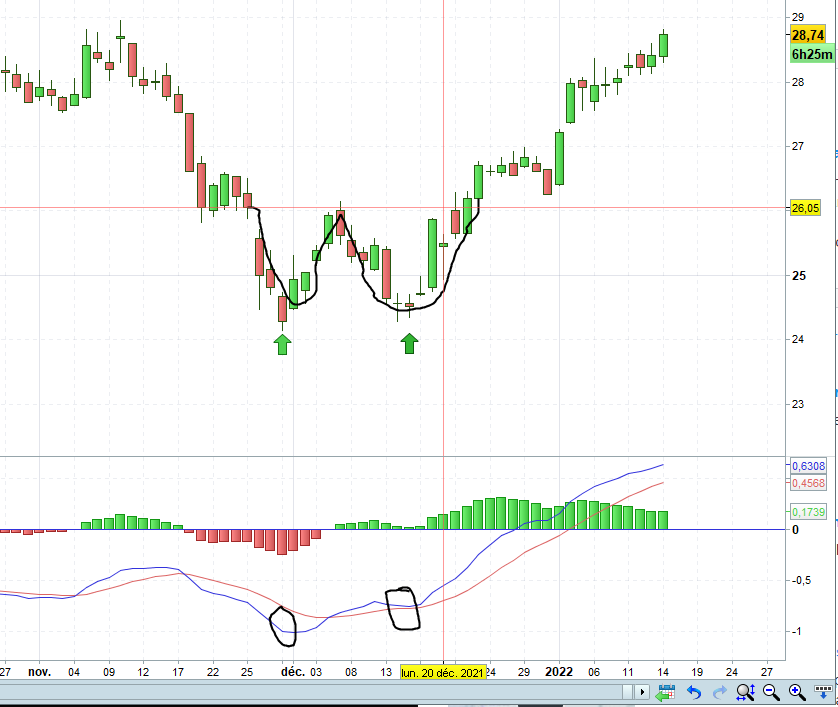Click the current price label 28,74

coord(808,35)
